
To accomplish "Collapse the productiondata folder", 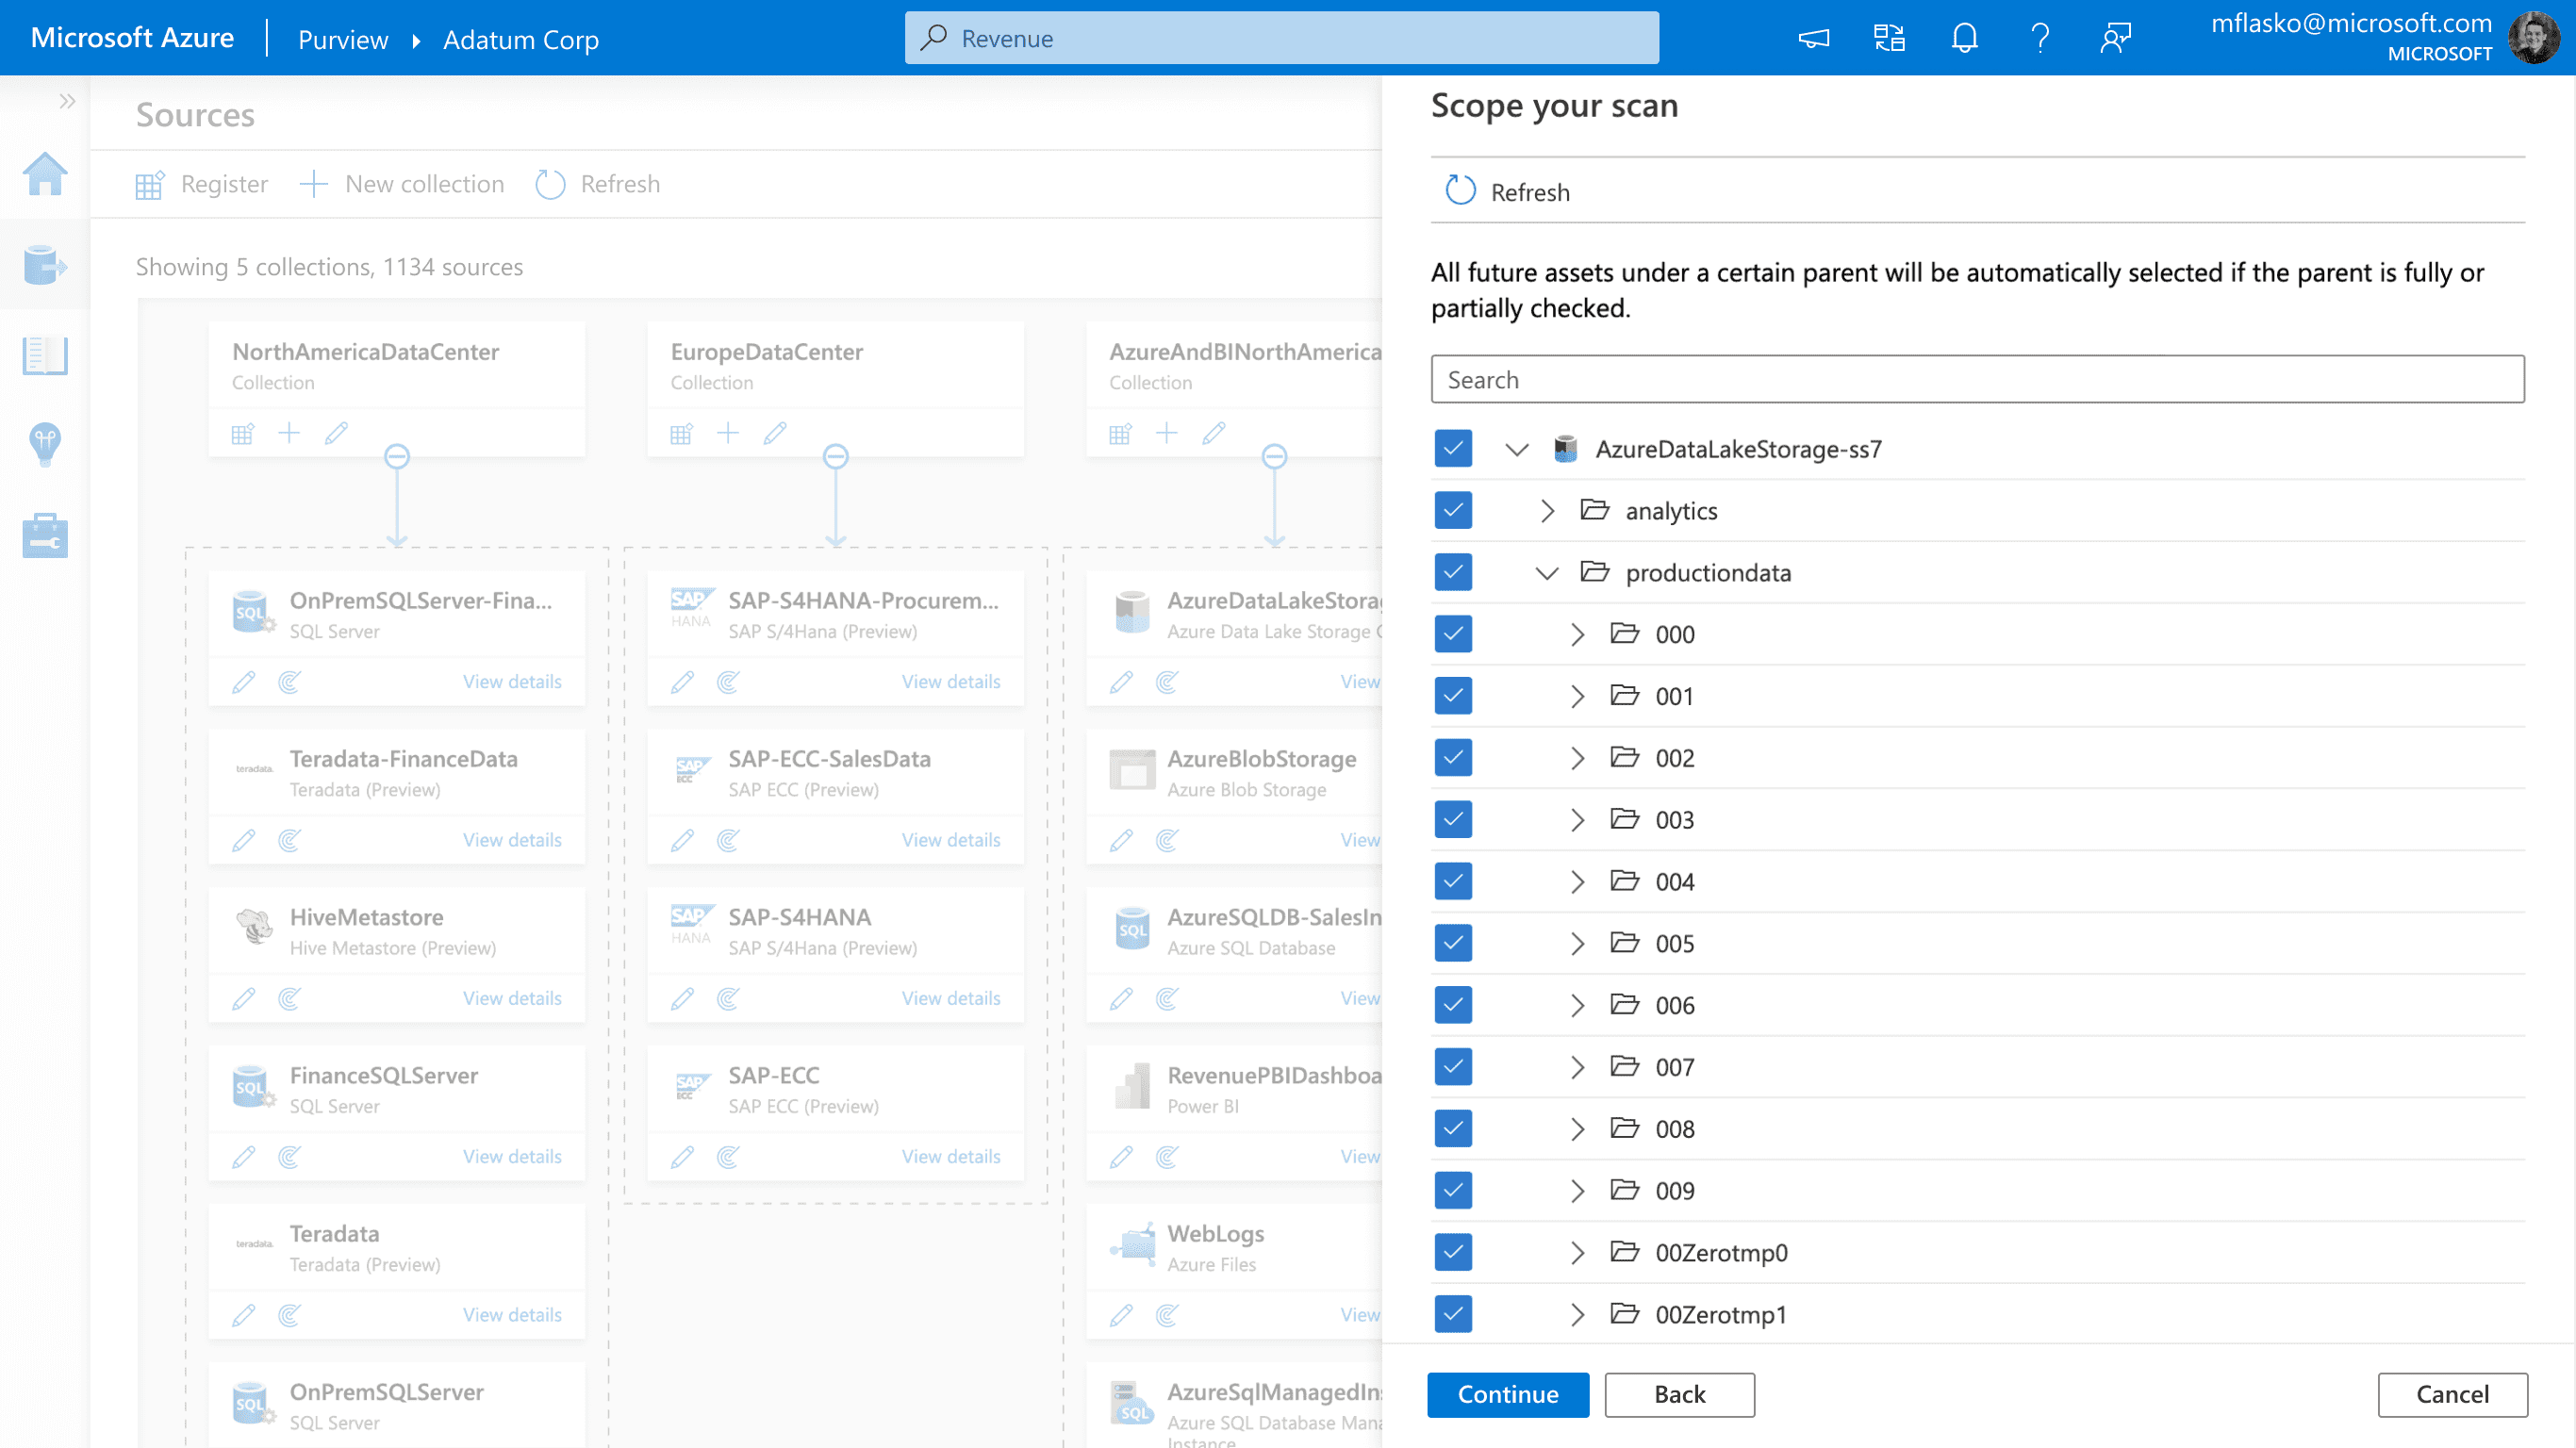I will 1547,573.
